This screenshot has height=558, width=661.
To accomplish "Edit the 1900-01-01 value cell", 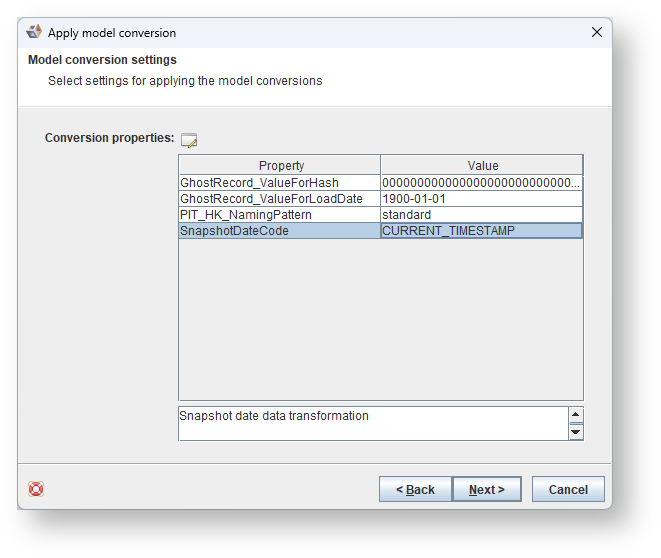I will pyautogui.click(x=481, y=199).
